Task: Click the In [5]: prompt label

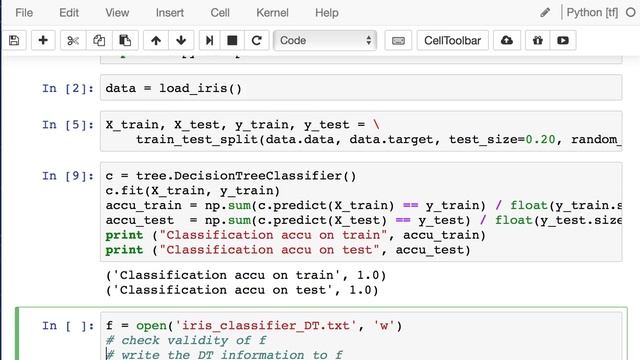Action: click(68, 124)
